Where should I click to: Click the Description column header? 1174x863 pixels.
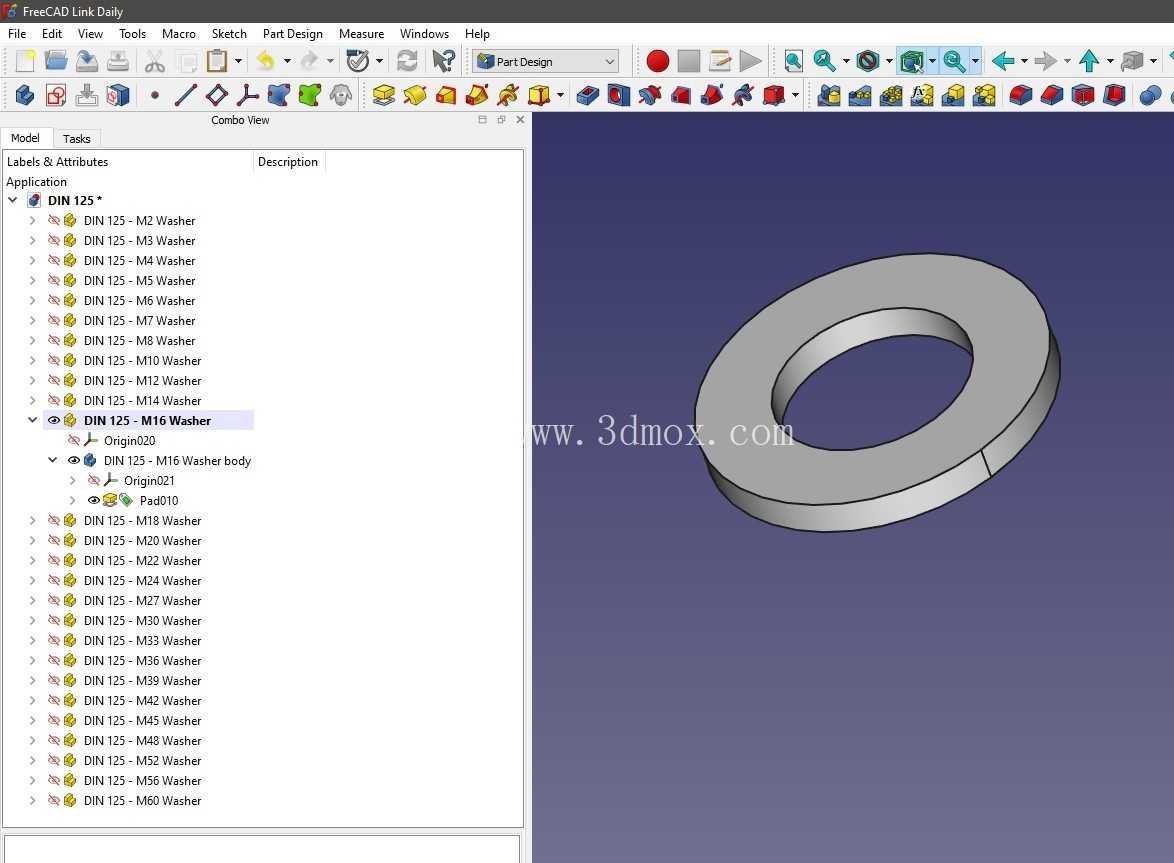[x=288, y=162]
